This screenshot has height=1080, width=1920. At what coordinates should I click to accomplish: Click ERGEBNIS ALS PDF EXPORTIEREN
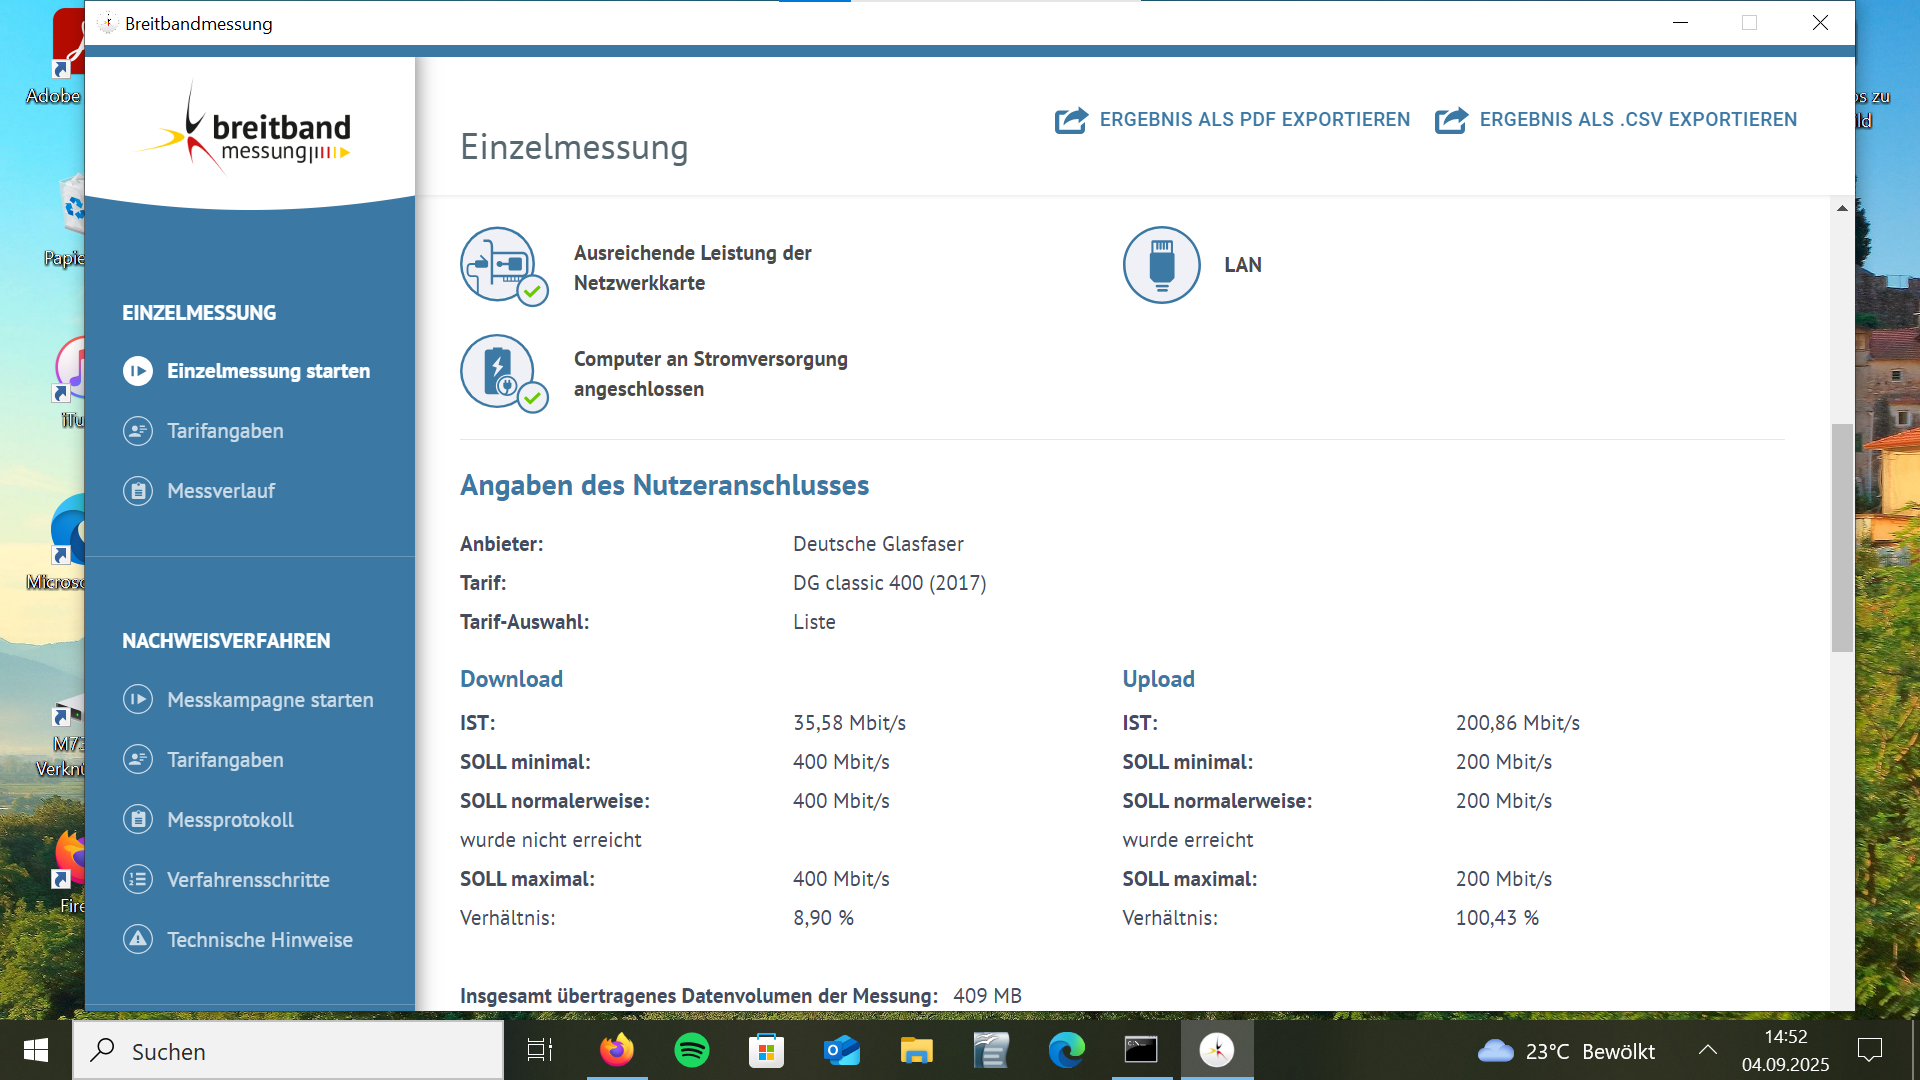tap(1232, 120)
